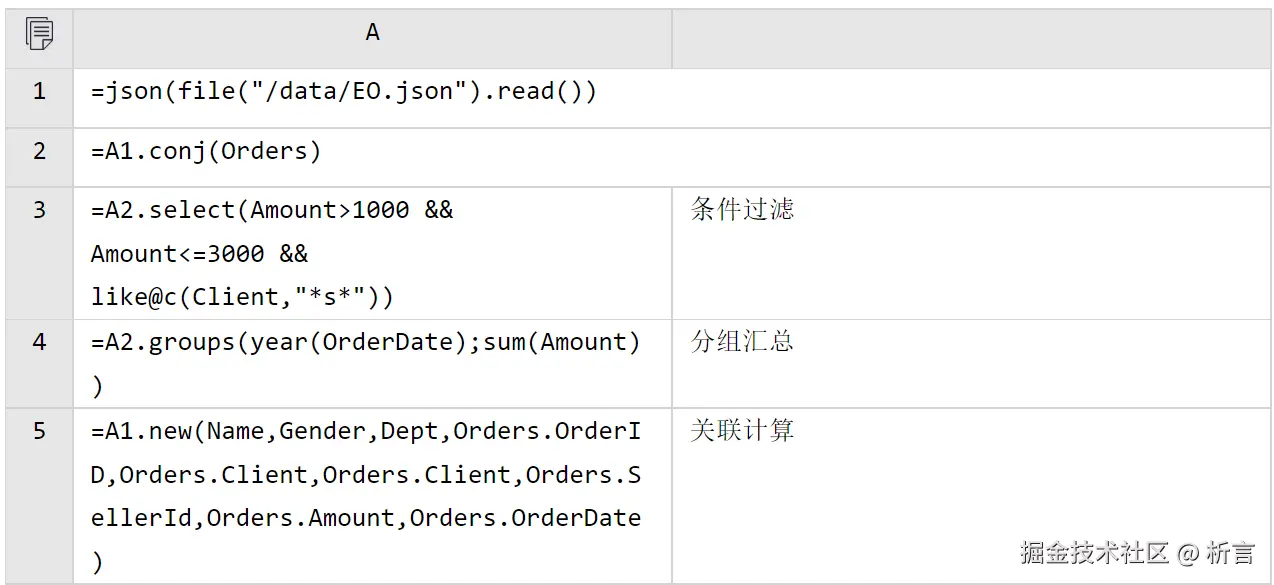
Task: Select row header 3
Action: pos(39,210)
